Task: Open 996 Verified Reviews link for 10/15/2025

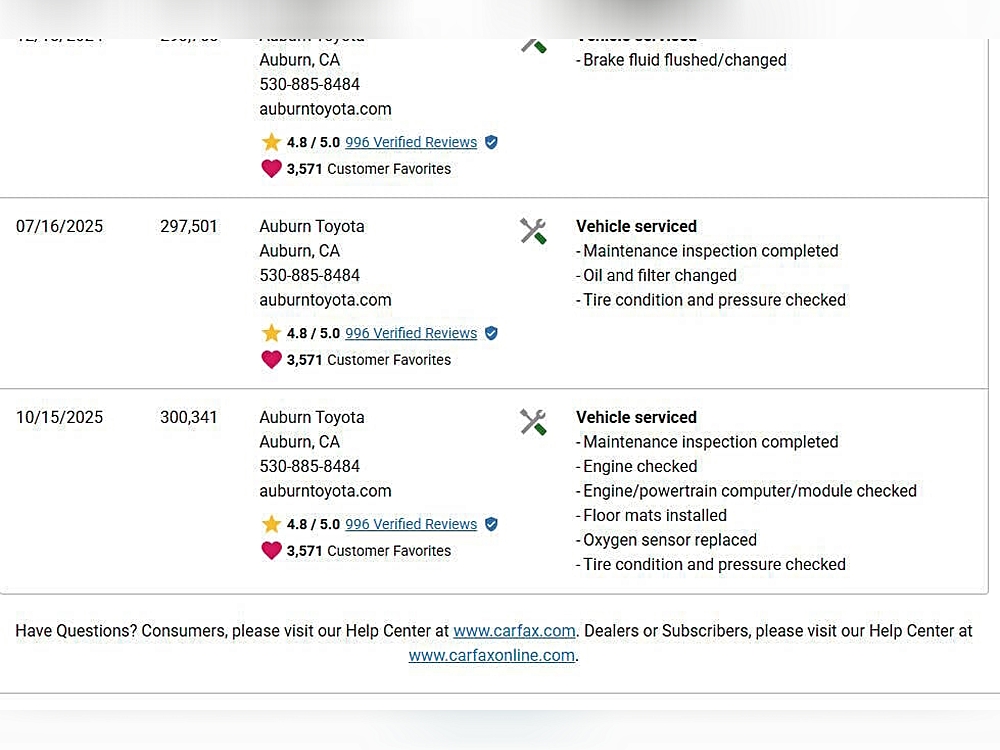Action: [x=411, y=524]
